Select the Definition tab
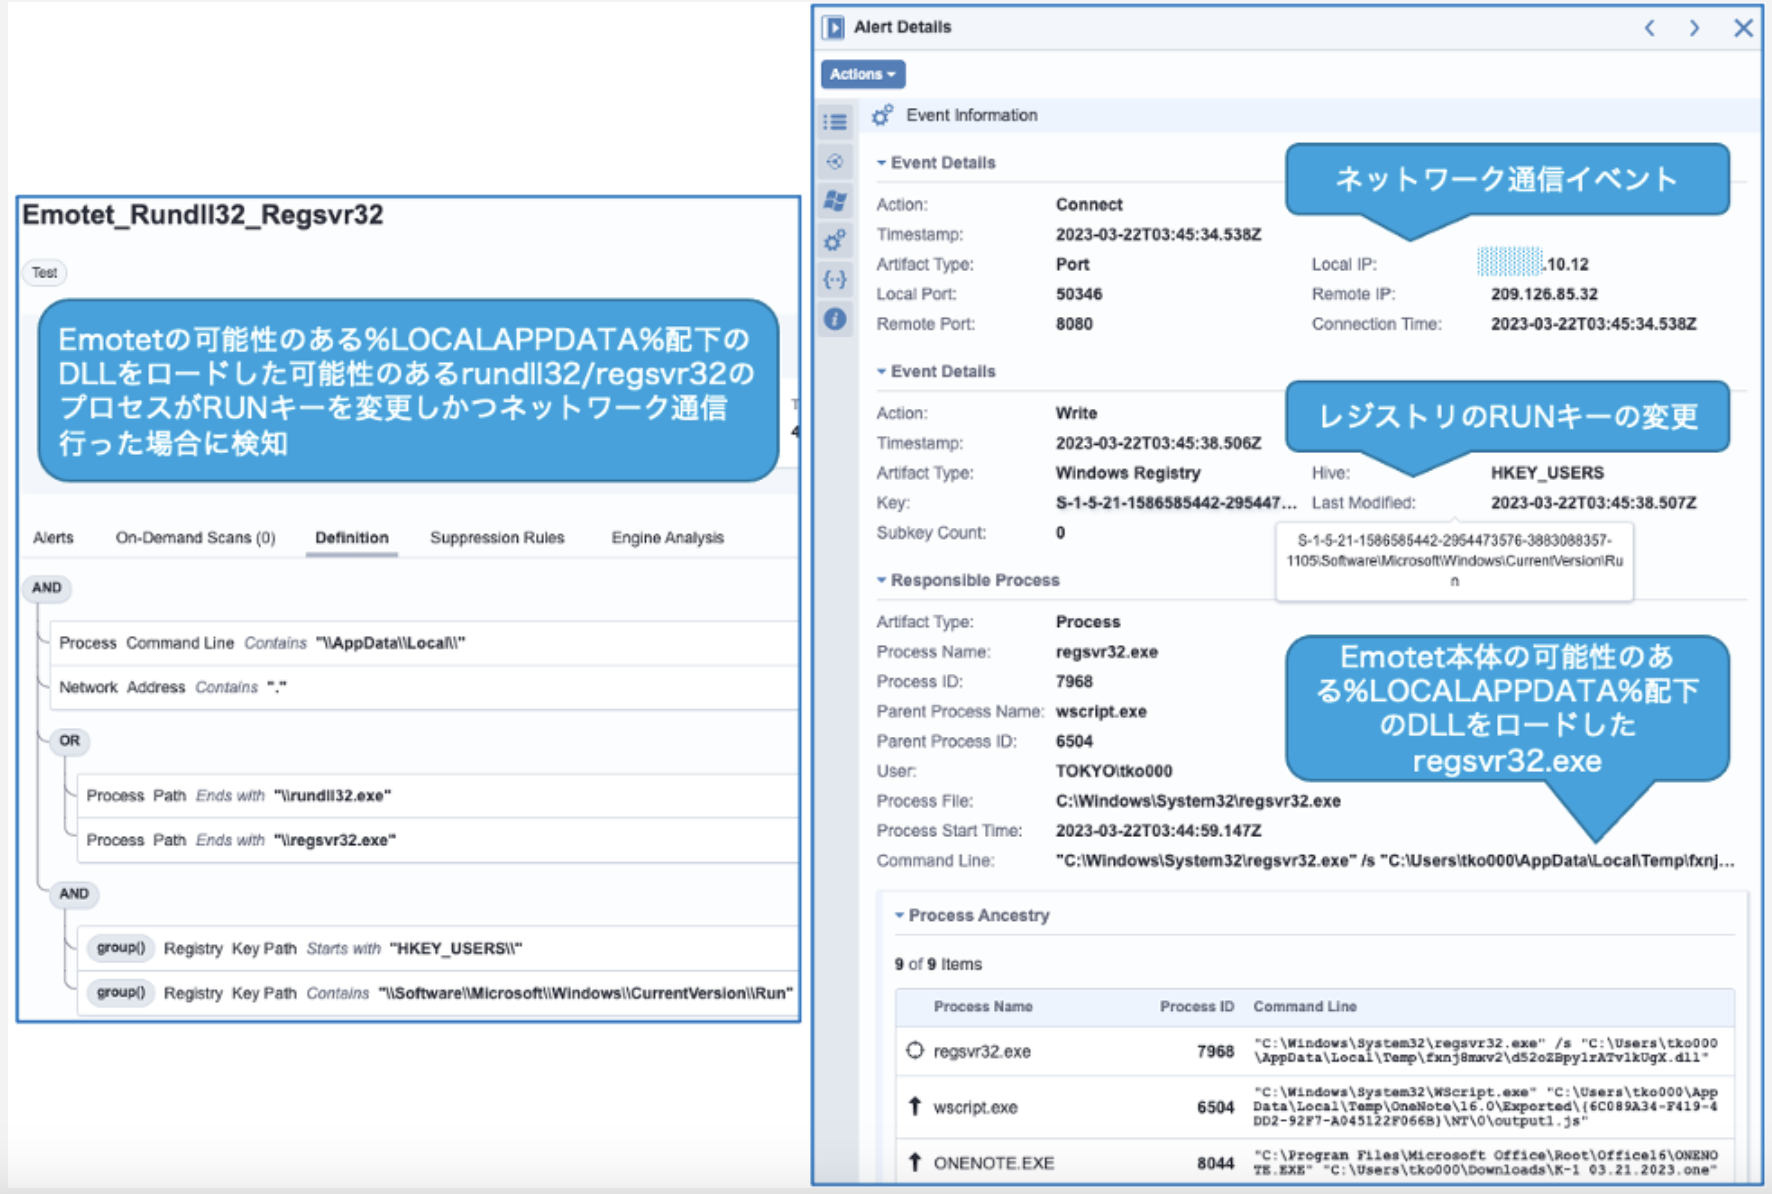Viewport: 1772px width, 1194px height. pos(352,537)
